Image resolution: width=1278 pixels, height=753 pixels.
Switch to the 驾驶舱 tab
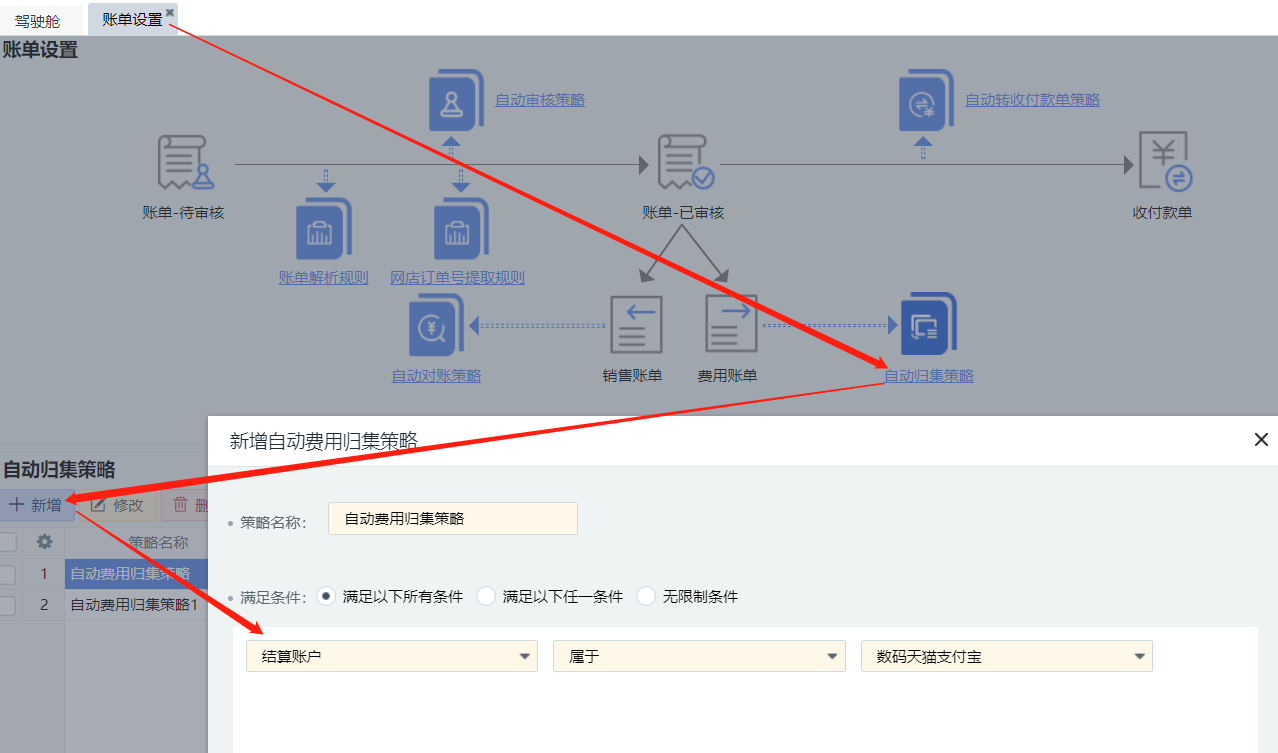tap(37, 20)
